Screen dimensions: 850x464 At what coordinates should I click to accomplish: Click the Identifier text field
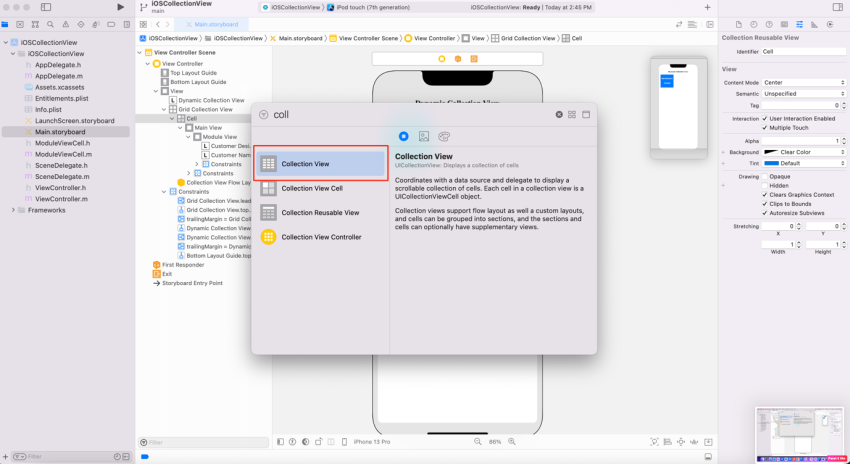803,51
